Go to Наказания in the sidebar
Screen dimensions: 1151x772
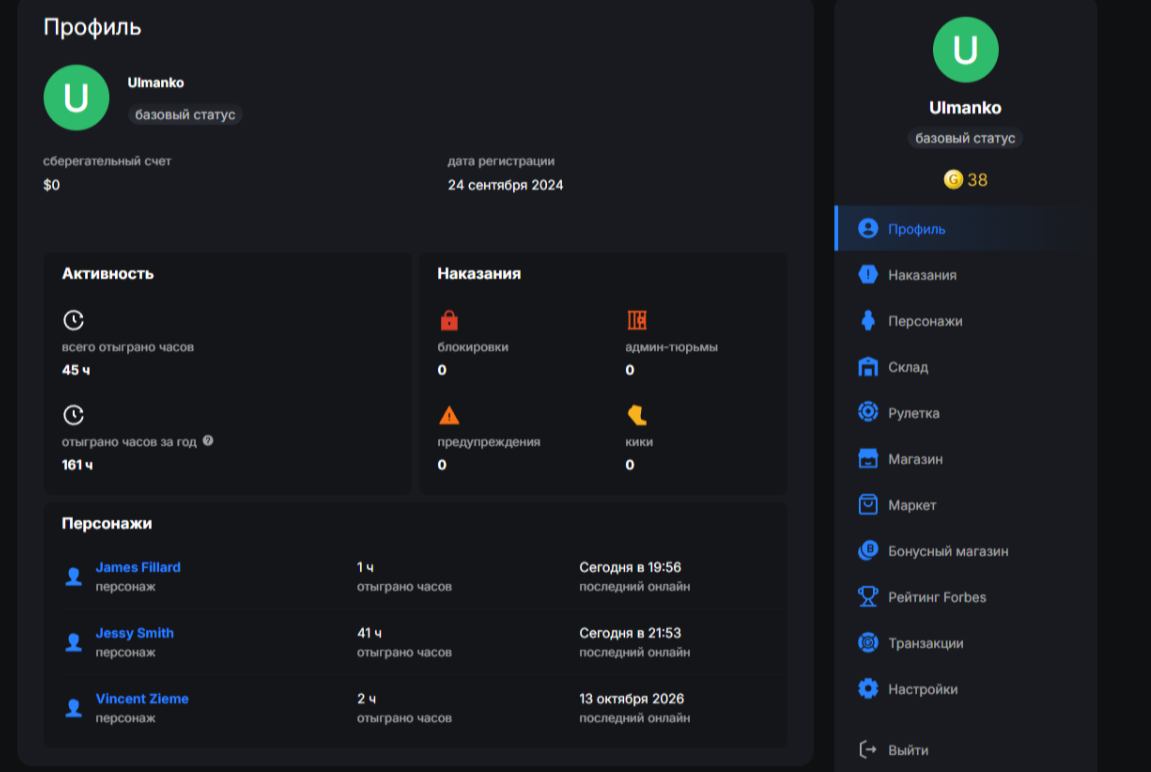coord(965,274)
